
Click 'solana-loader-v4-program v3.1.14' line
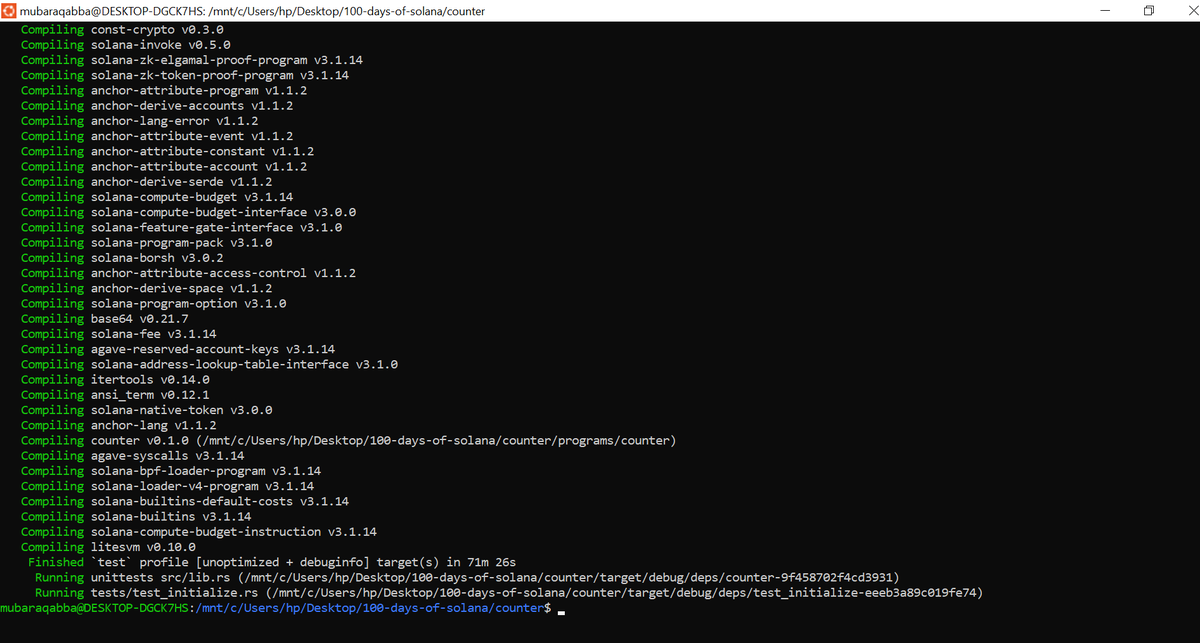(x=168, y=486)
